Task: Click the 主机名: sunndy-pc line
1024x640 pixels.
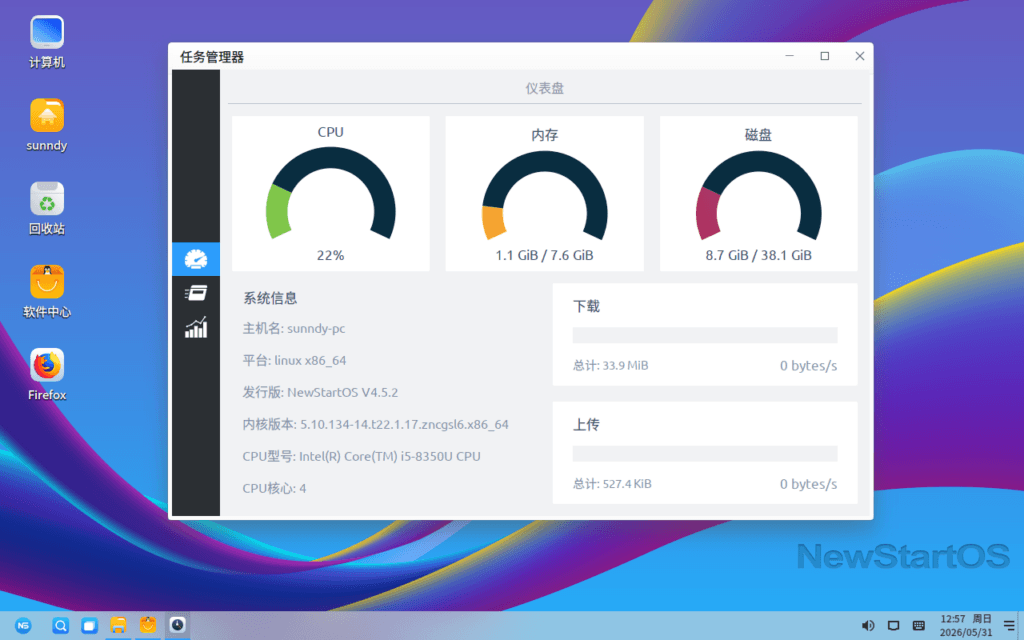Action: [x=294, y=328]
